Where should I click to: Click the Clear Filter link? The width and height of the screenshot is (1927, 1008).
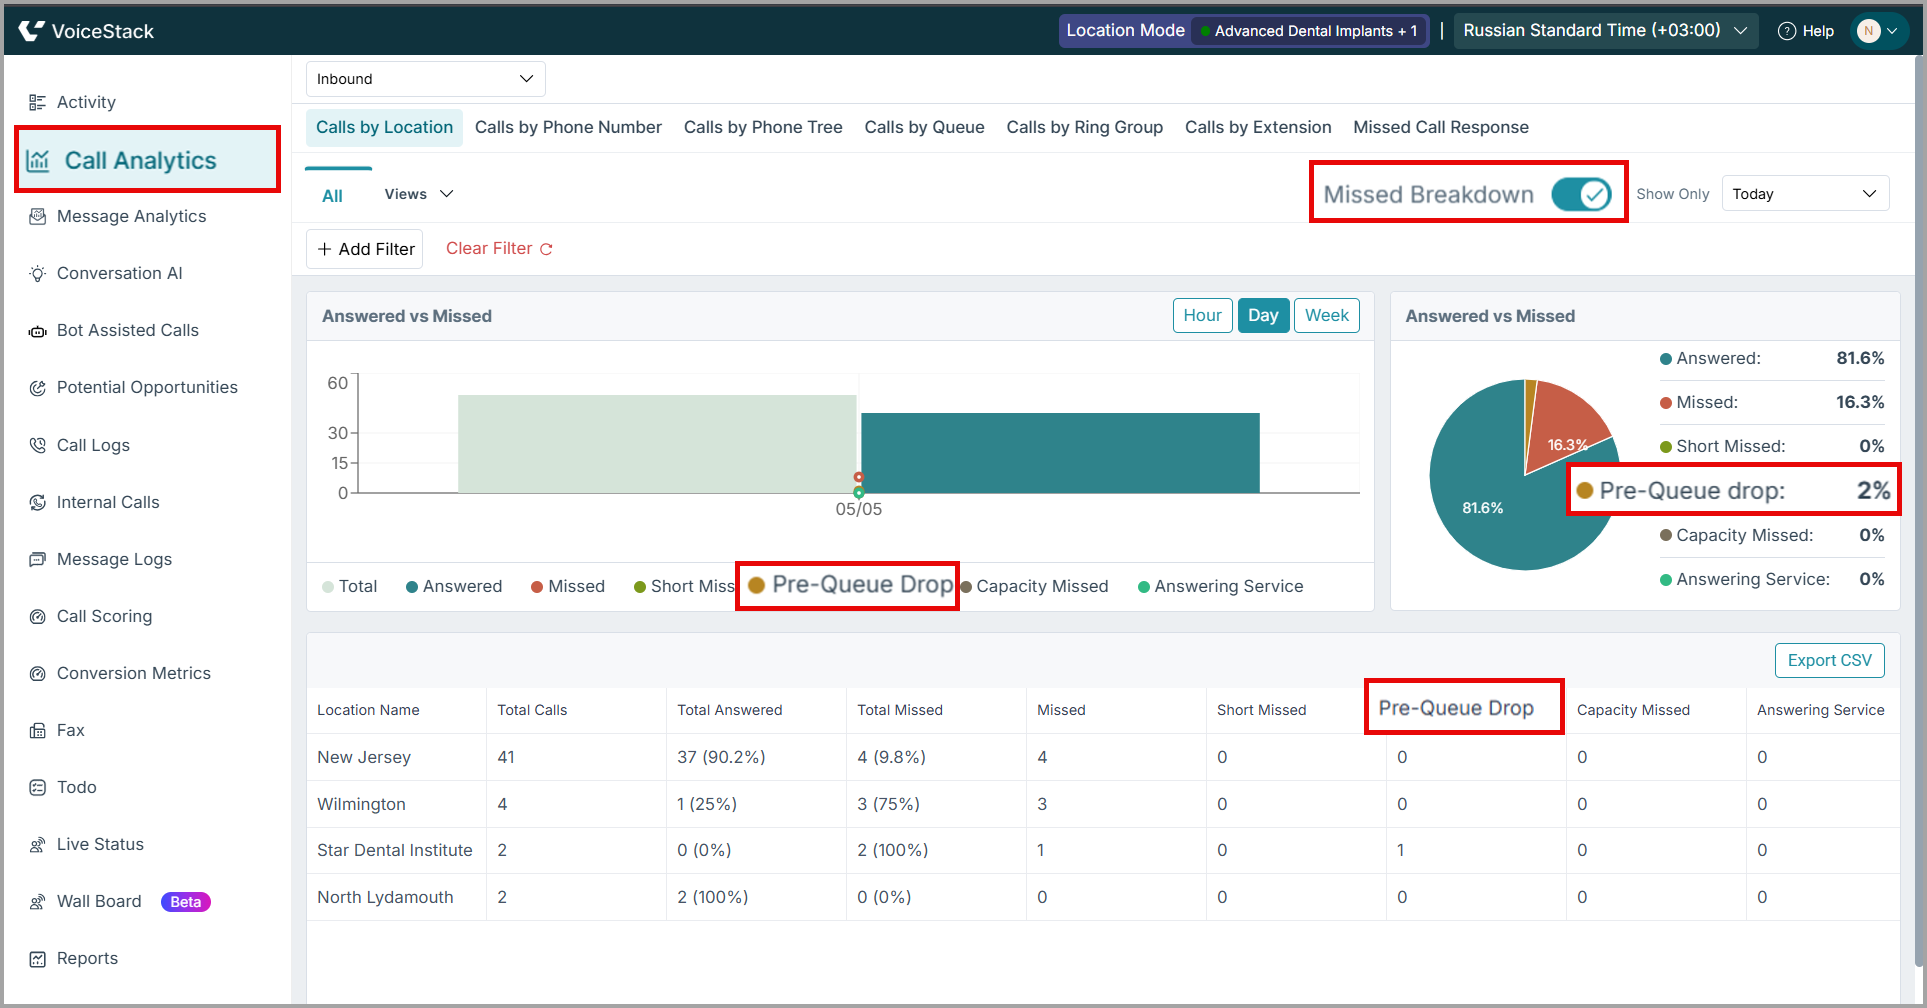tap(499, 249)
